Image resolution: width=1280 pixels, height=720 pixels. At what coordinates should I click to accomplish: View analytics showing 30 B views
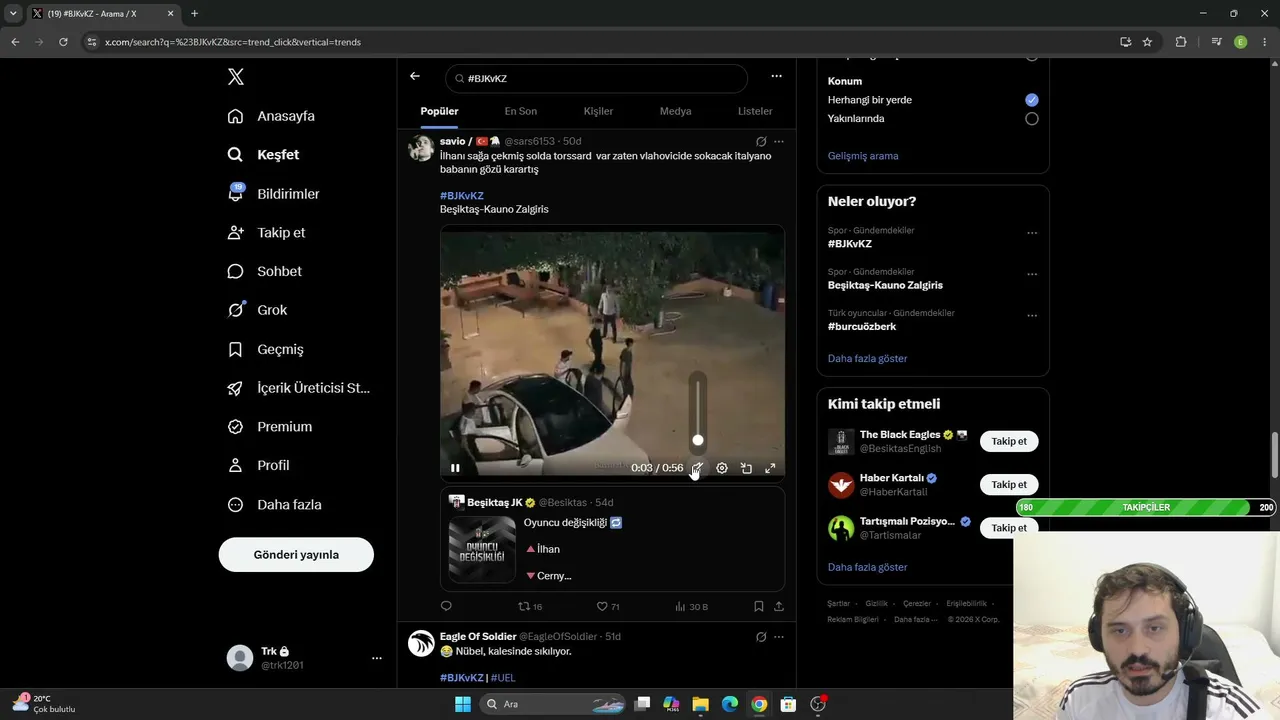[691, 606]
